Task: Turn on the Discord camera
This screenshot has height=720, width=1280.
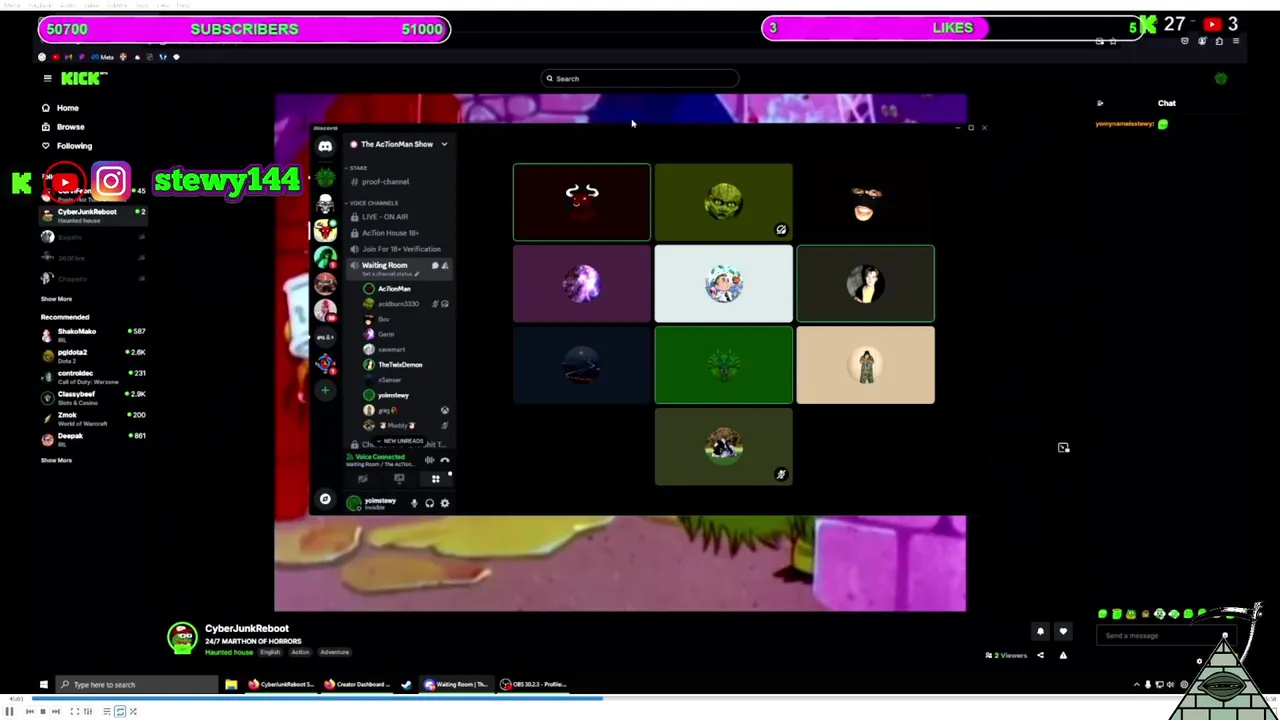Action: click(363, 479)
